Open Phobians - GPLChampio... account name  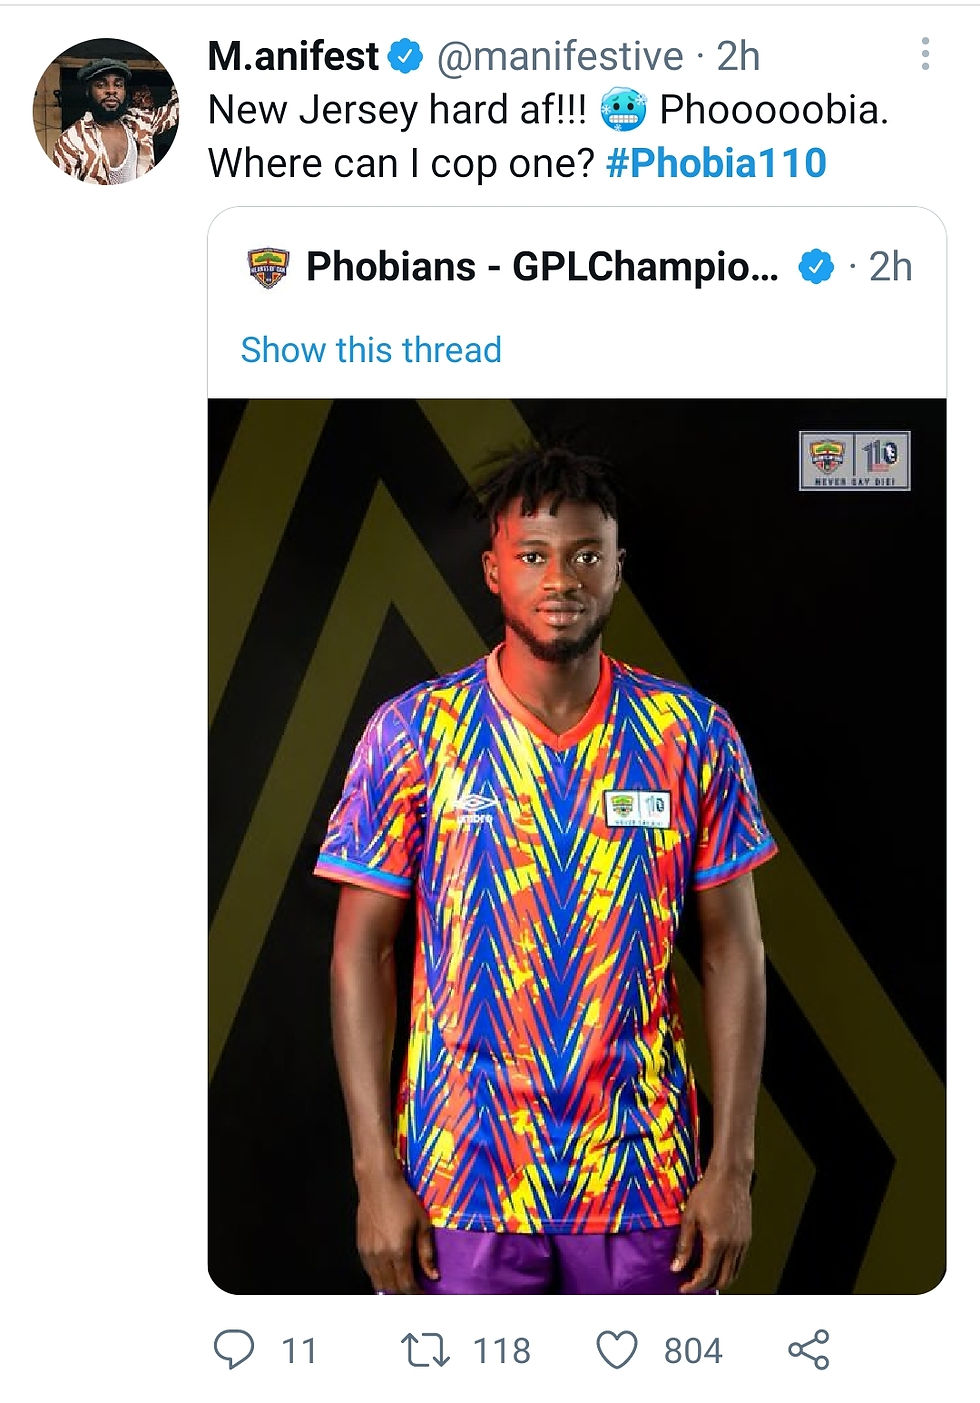(x=542, y=267)
